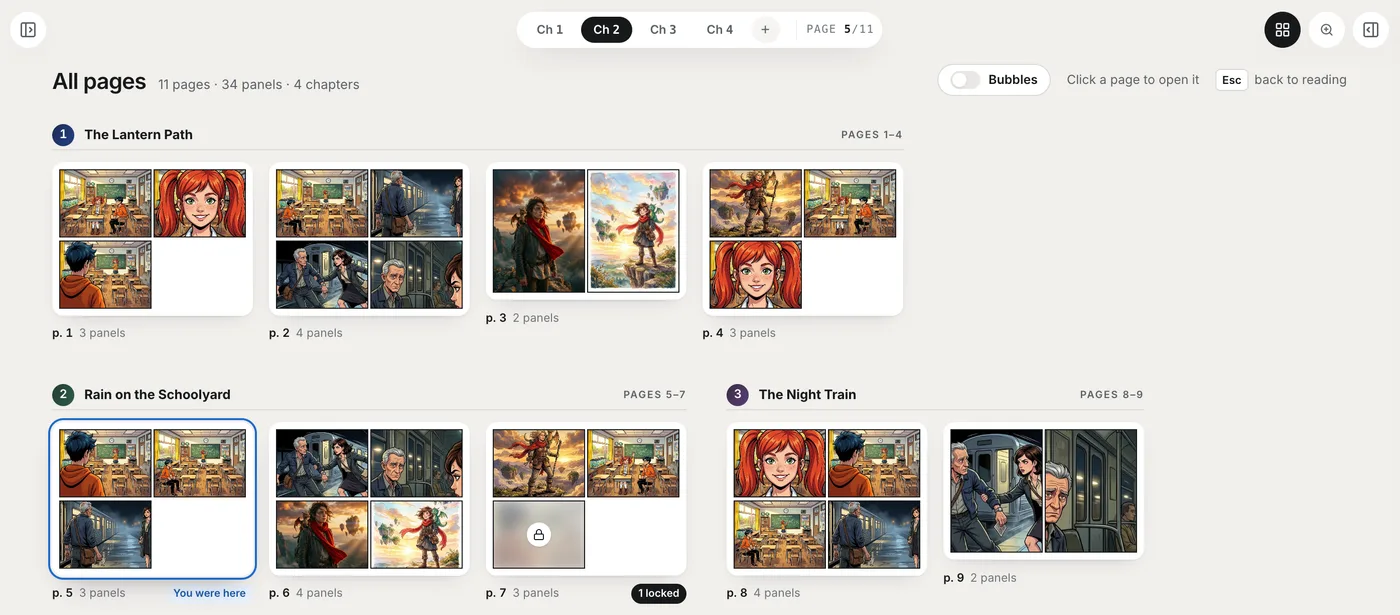Toggle the left sidebar panel icon
Viewport: 1400px width, 615px height.
28,30
